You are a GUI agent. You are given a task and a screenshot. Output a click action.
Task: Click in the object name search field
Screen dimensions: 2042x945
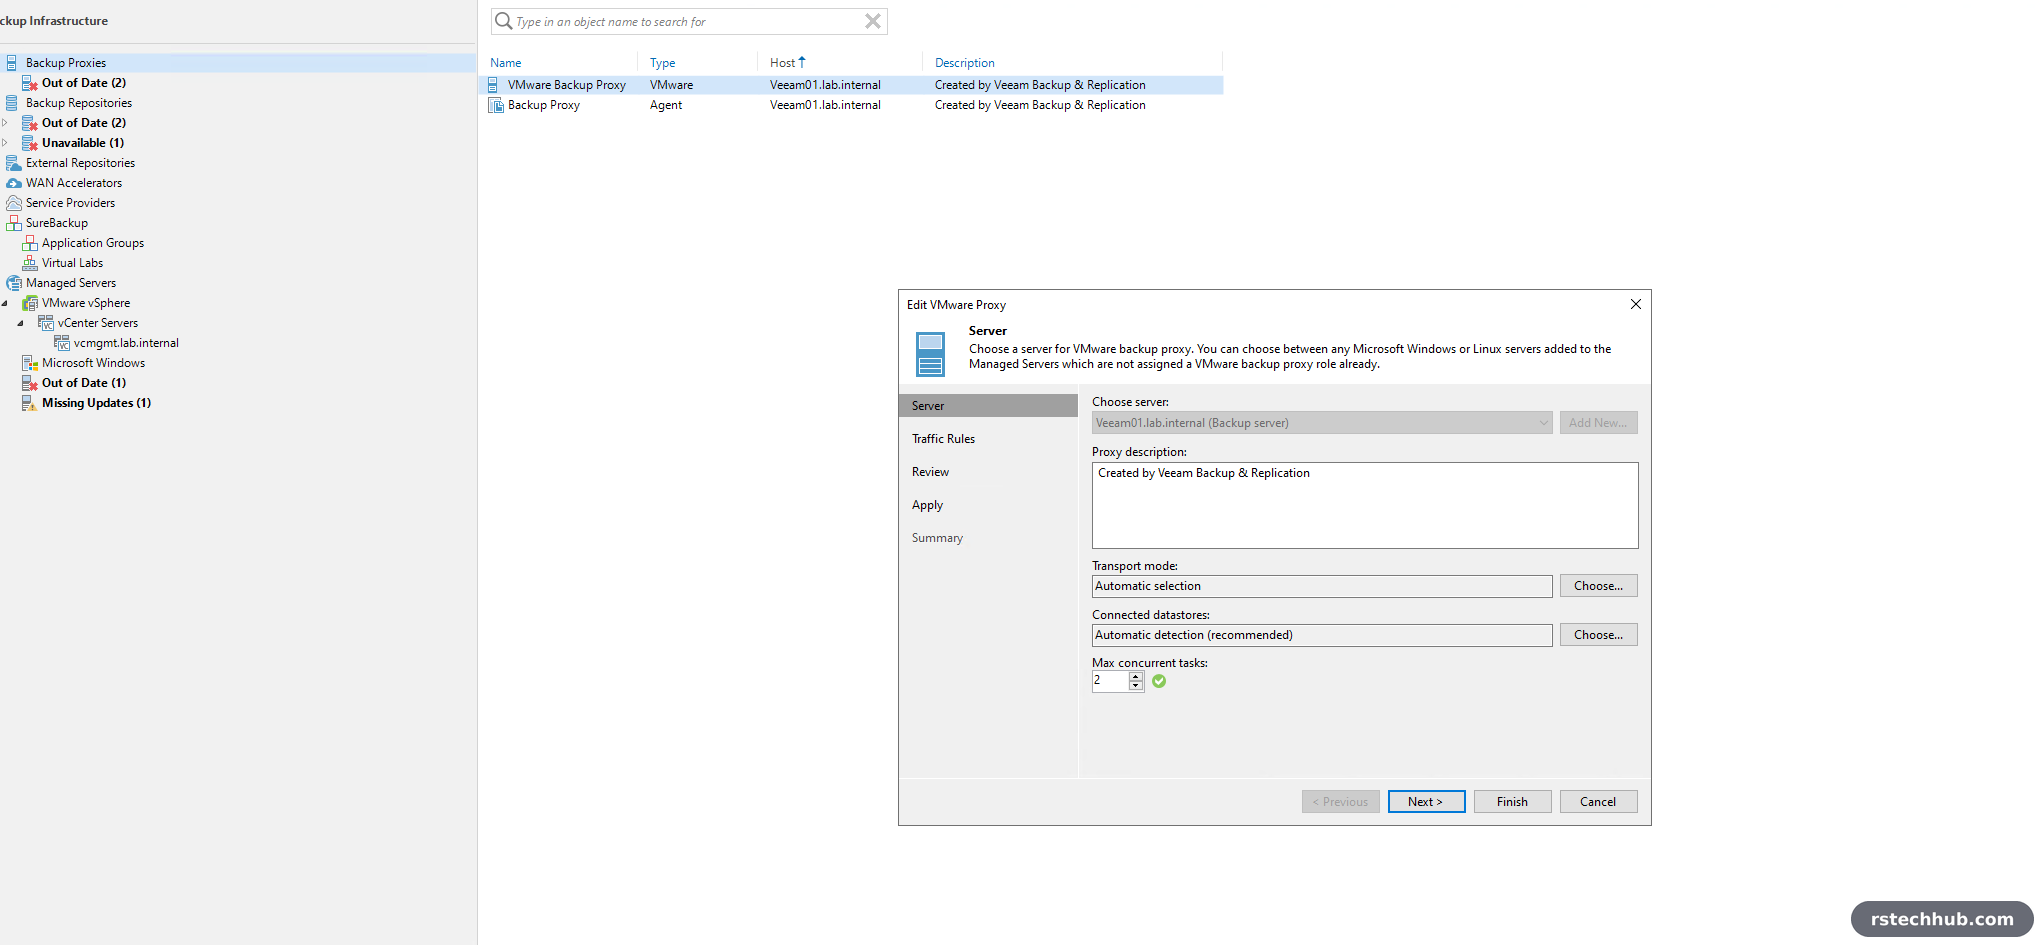tap(688, 21)
